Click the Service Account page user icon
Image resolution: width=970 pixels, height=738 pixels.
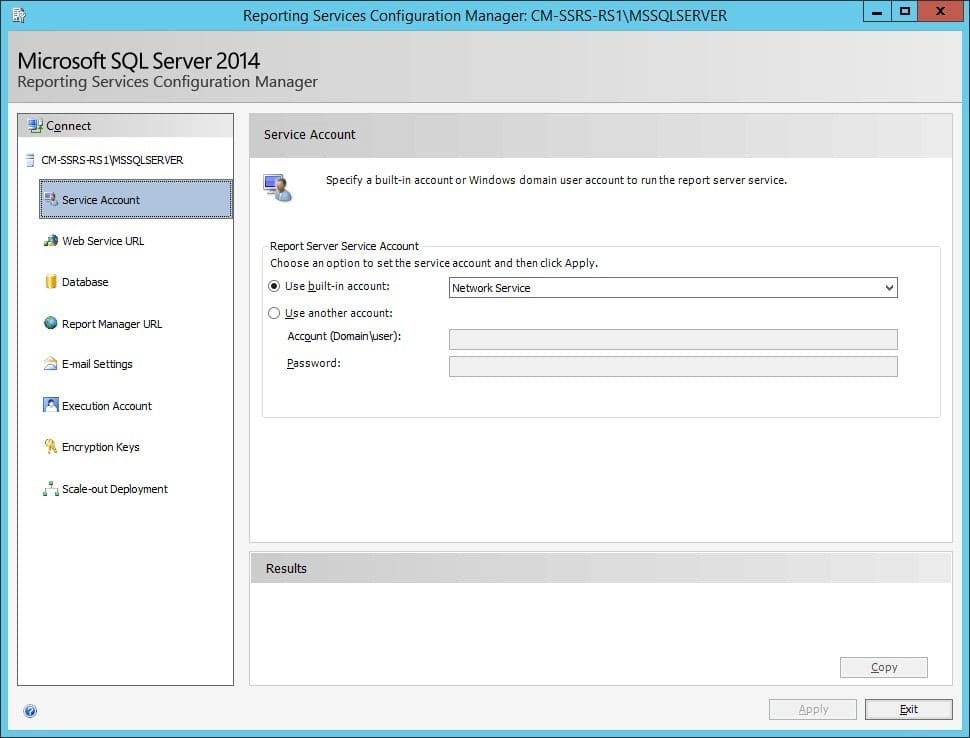coord(277,187)
